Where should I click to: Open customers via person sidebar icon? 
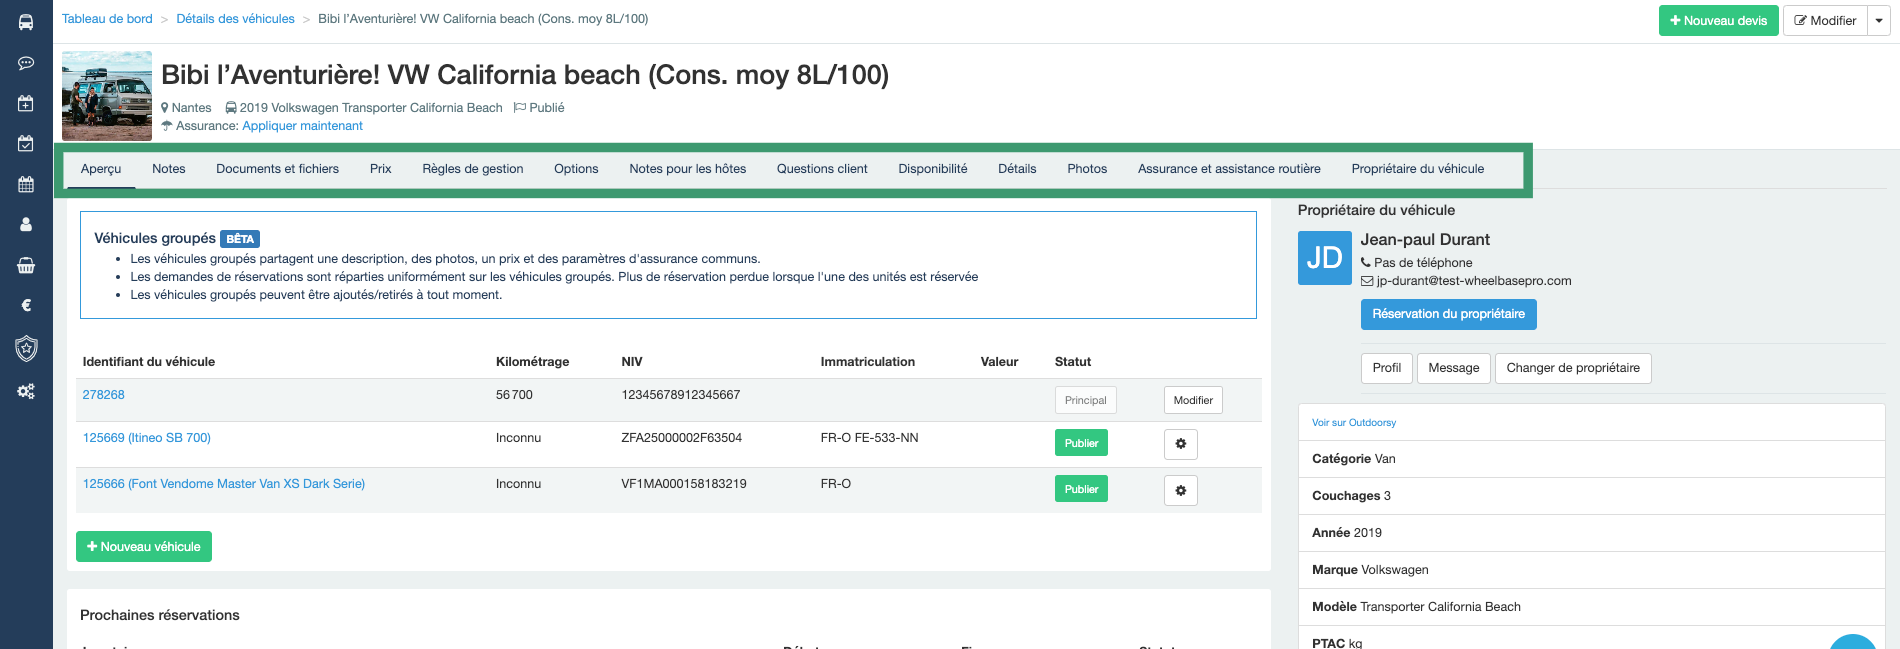point(26,225)
